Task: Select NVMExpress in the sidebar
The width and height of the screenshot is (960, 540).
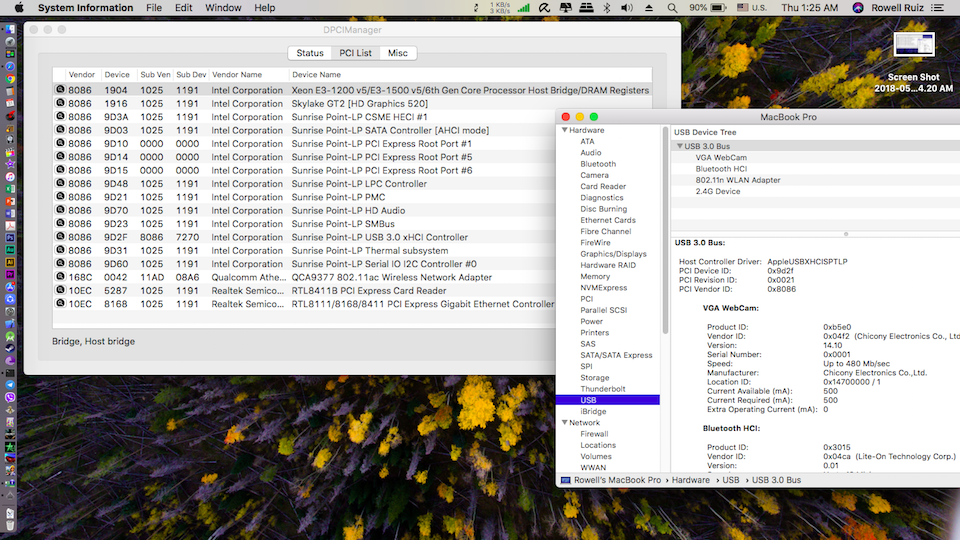Action: tap(604, 288)
